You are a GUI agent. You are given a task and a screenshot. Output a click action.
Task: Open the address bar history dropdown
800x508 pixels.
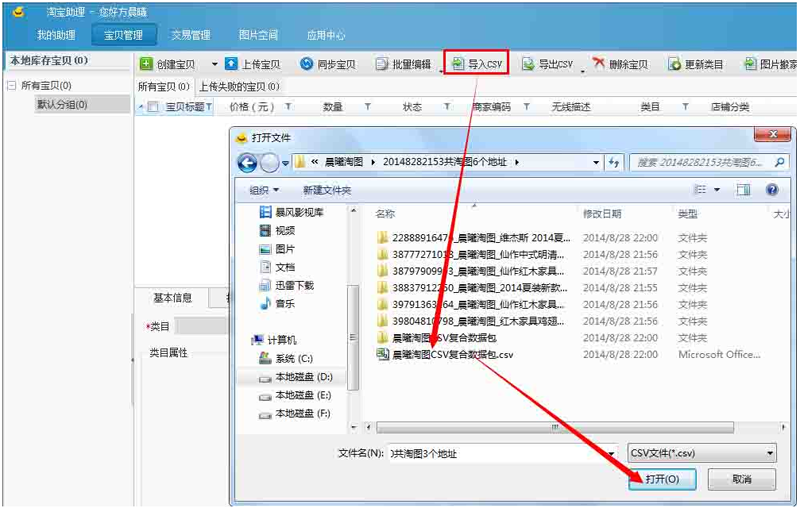(x=595, y=163)
